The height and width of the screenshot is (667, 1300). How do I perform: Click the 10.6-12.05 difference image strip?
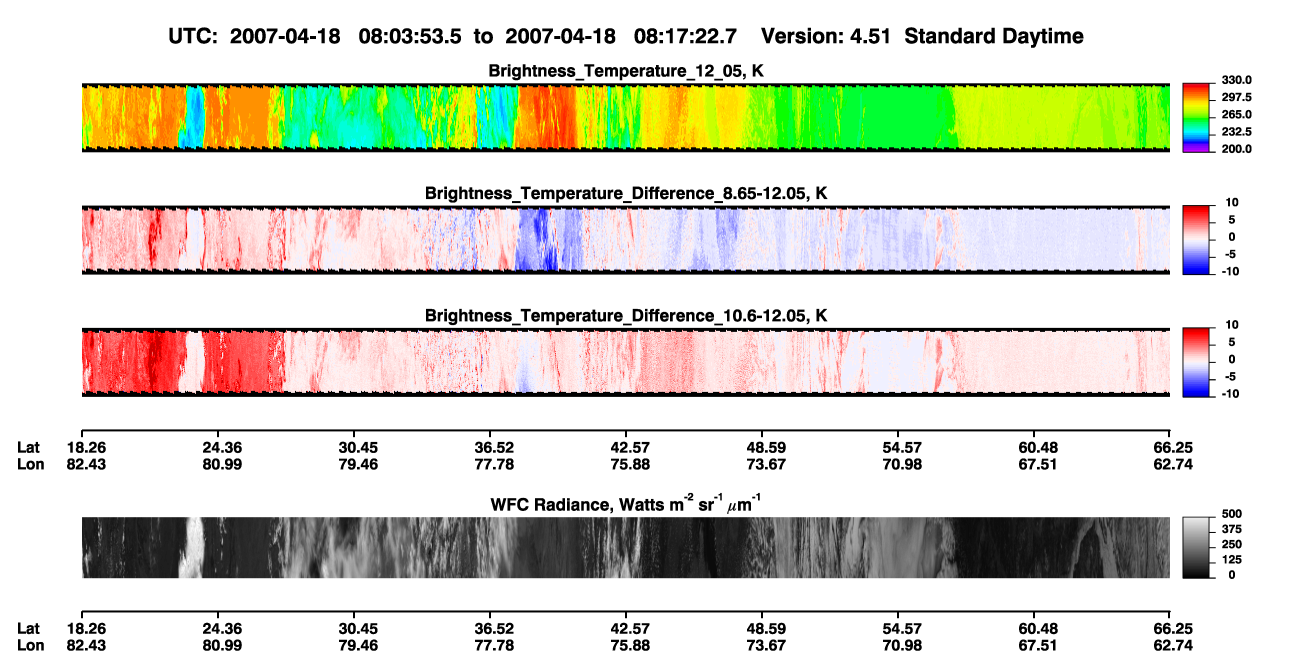click(625, 362)
